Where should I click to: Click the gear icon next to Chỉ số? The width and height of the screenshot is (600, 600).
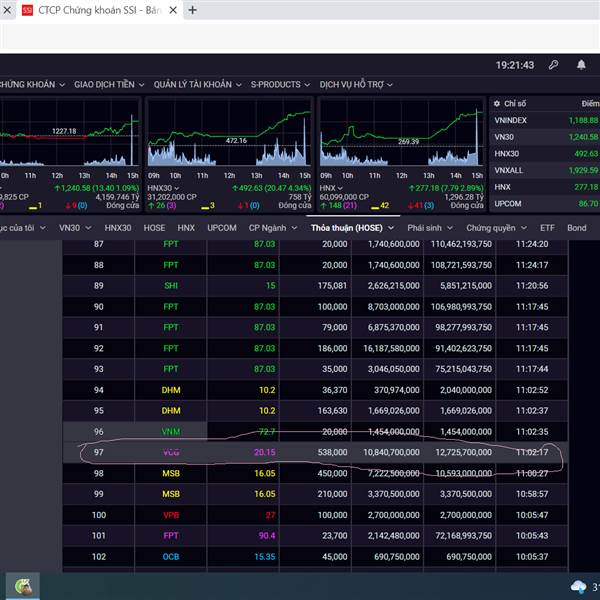pos(497,103)
